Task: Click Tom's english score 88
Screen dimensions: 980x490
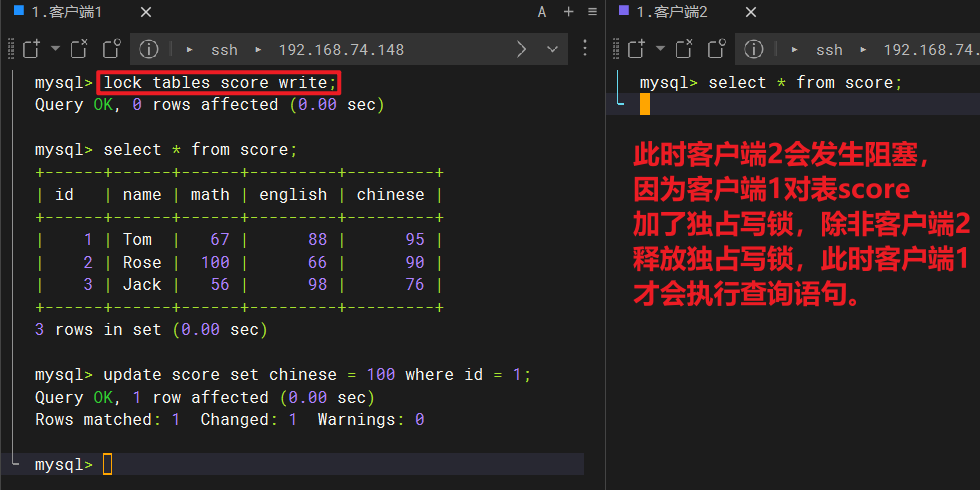Action: 318,240
